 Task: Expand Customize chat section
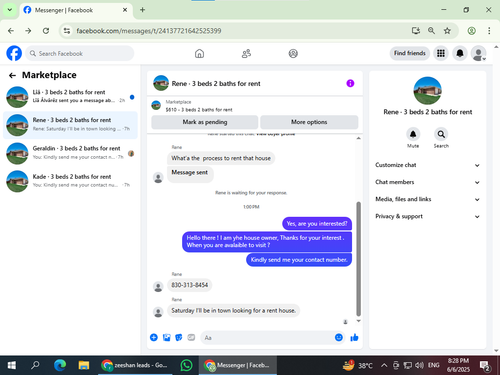pos(428,165)
